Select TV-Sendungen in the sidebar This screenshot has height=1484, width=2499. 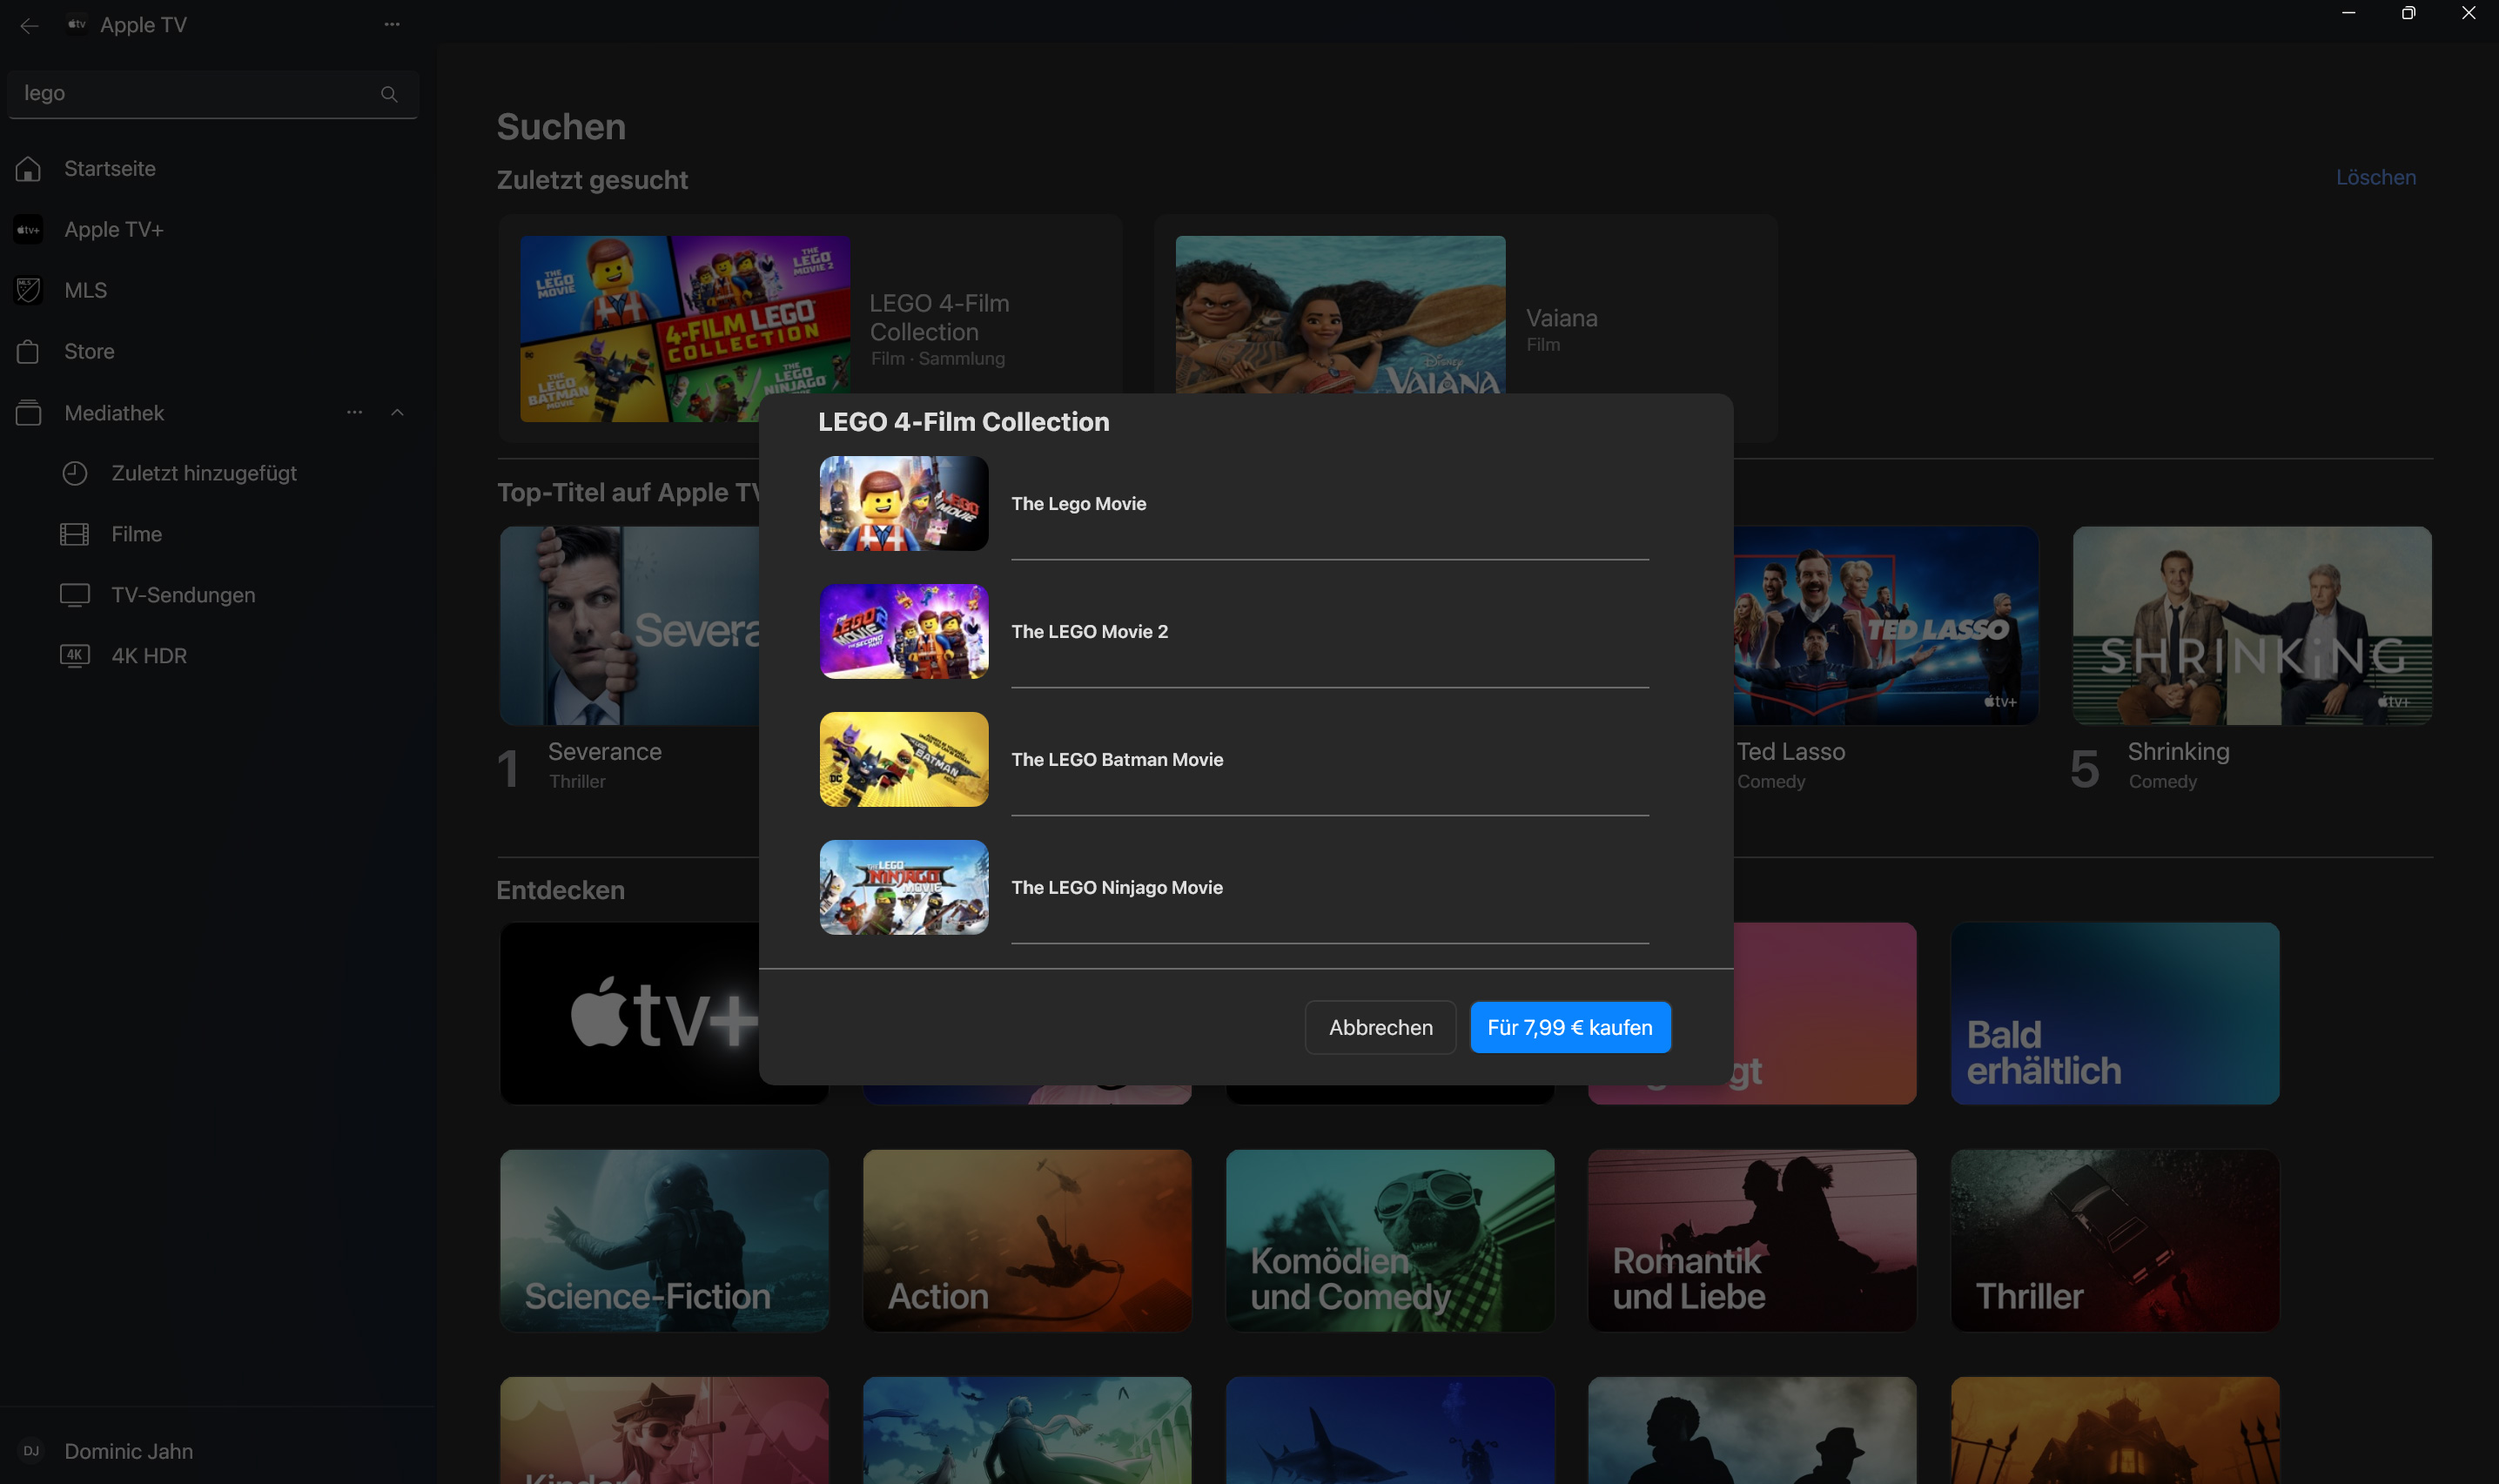(183, 595)
